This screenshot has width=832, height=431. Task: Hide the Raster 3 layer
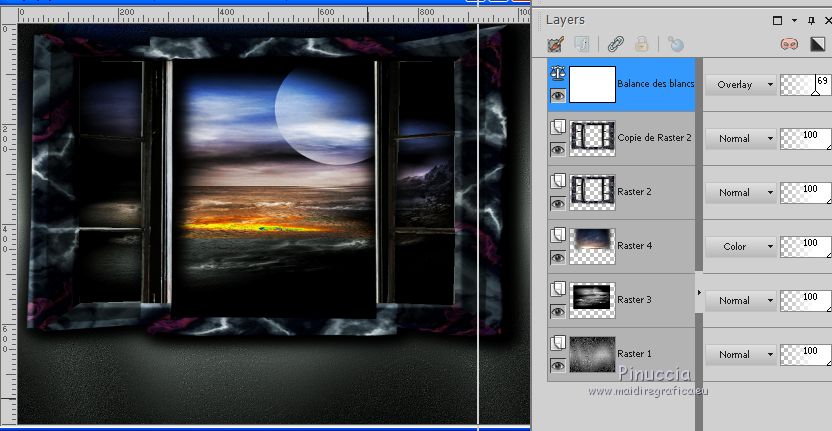[x=558, y=312]
